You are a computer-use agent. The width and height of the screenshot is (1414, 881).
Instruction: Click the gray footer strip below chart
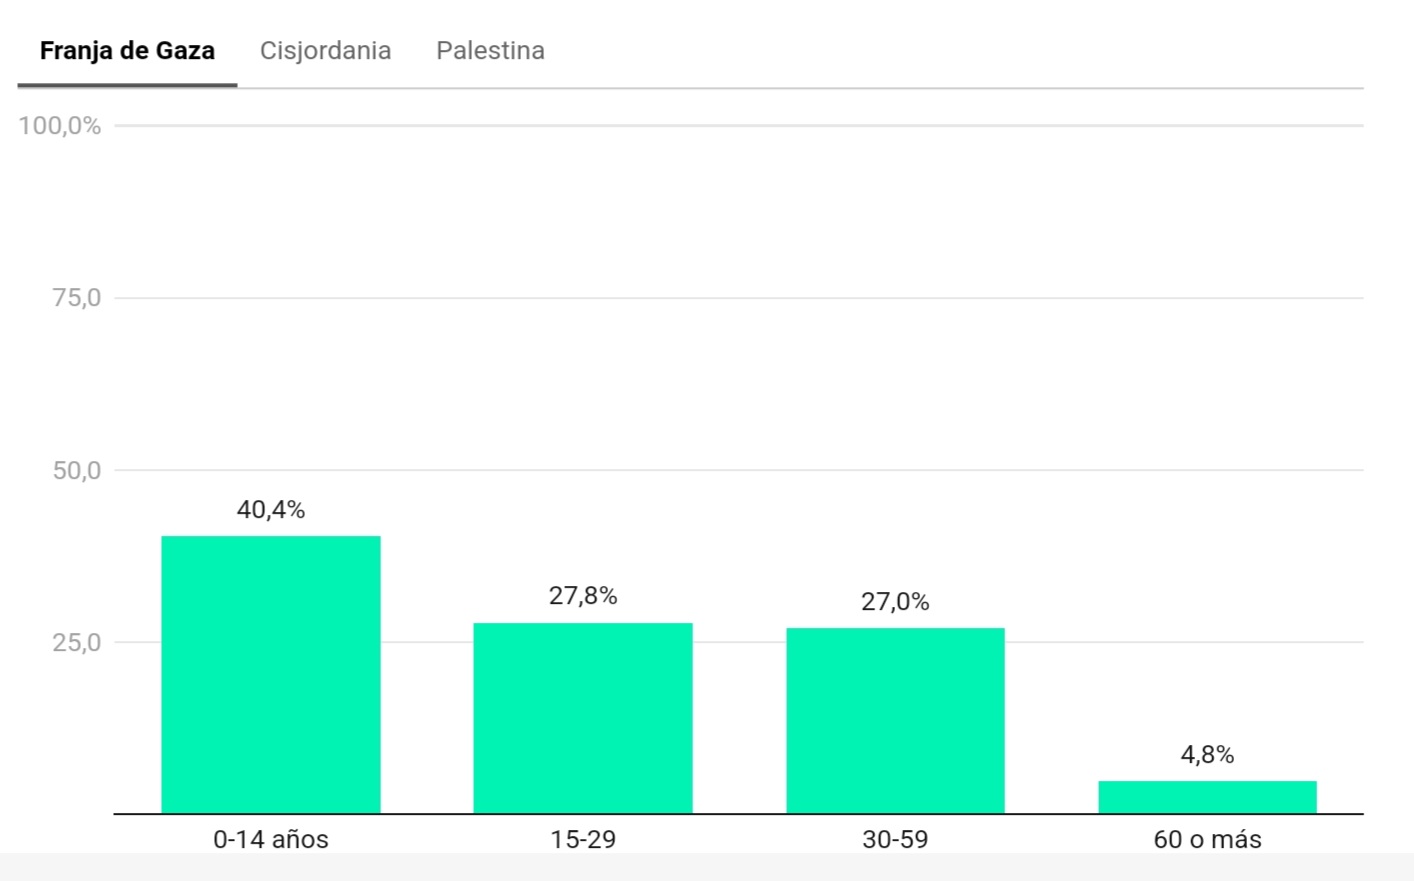point(707,867)
